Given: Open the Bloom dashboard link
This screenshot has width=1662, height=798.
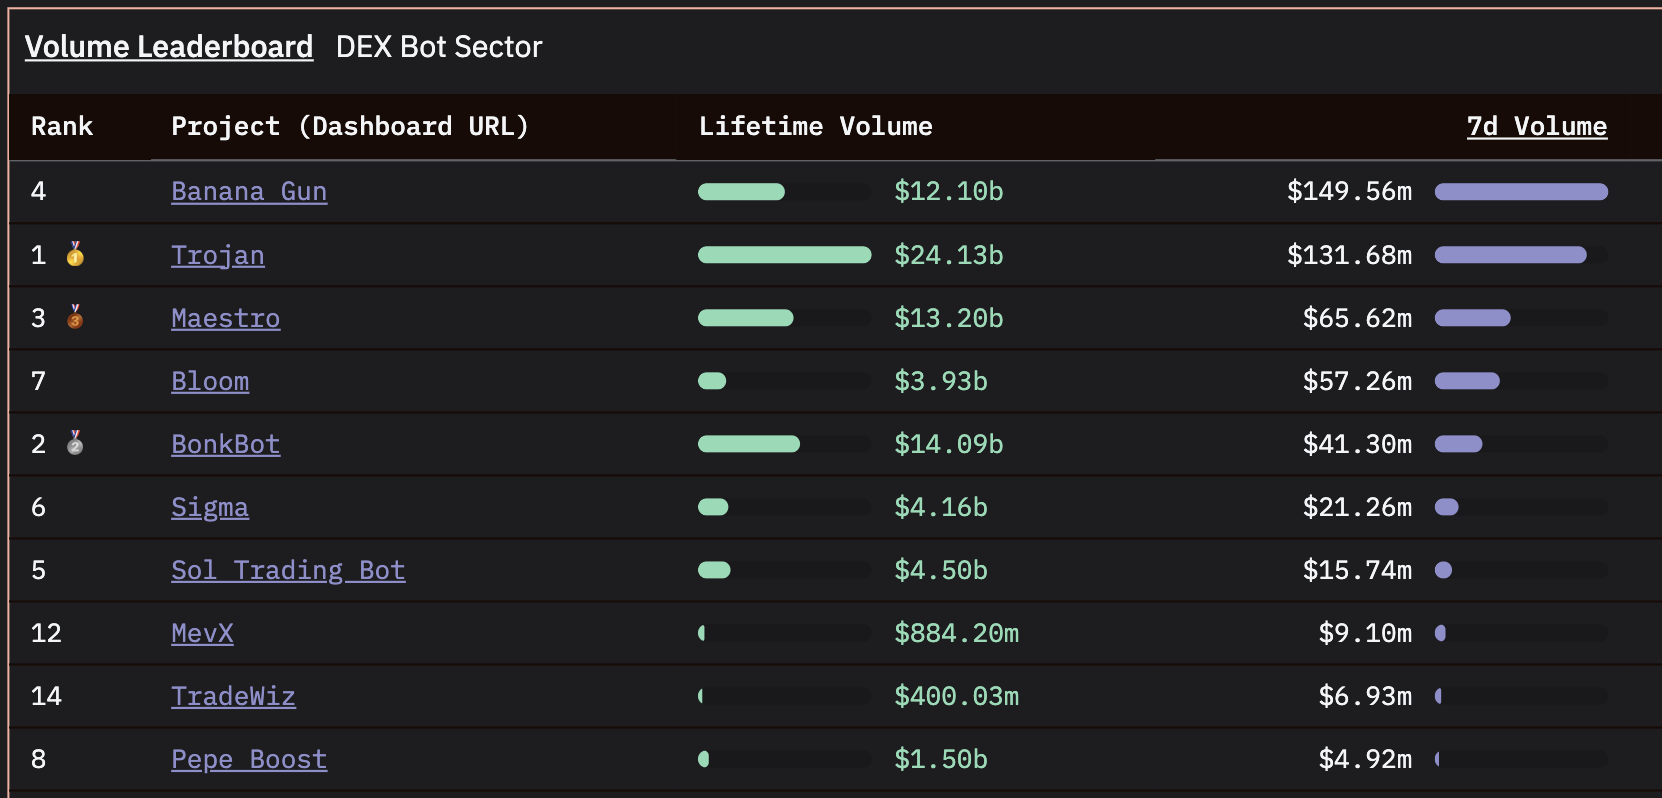Looking at the screenshot, I should [x=210, y=381].
